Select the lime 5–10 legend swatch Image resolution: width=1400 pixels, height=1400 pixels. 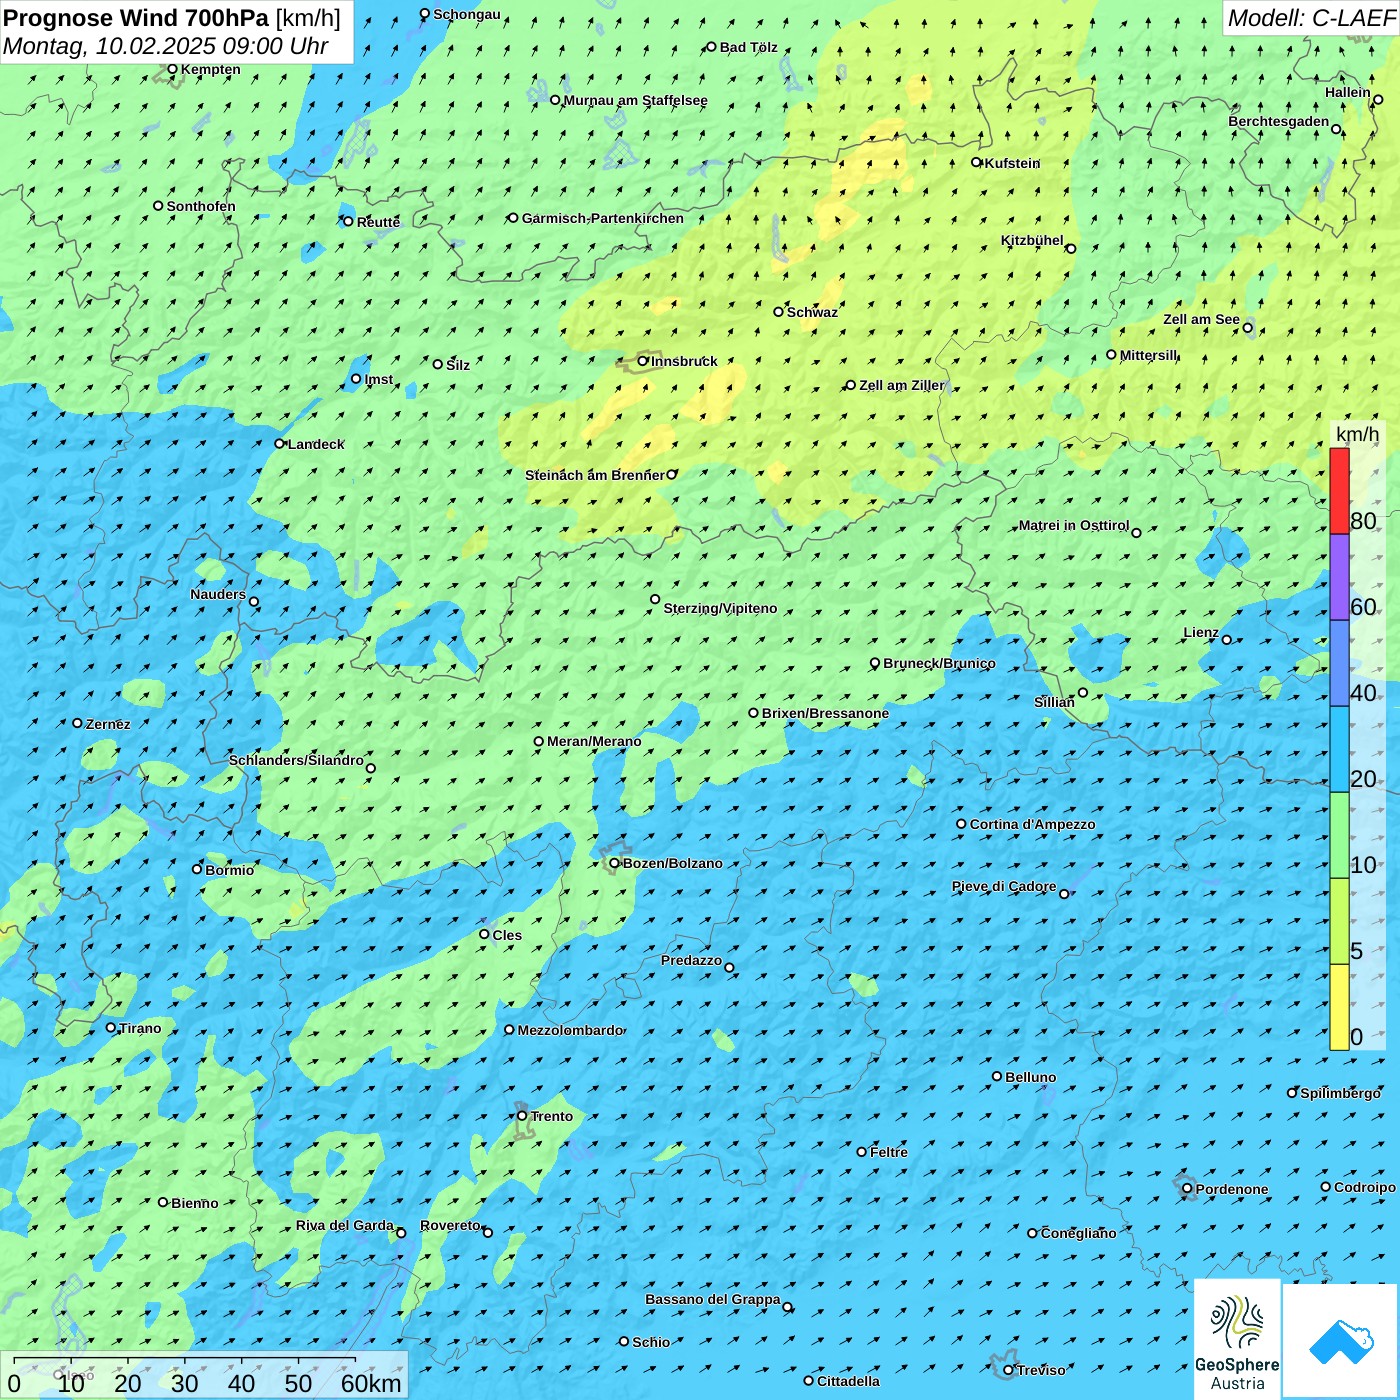pyautogui.click(x=1339, y=921)
